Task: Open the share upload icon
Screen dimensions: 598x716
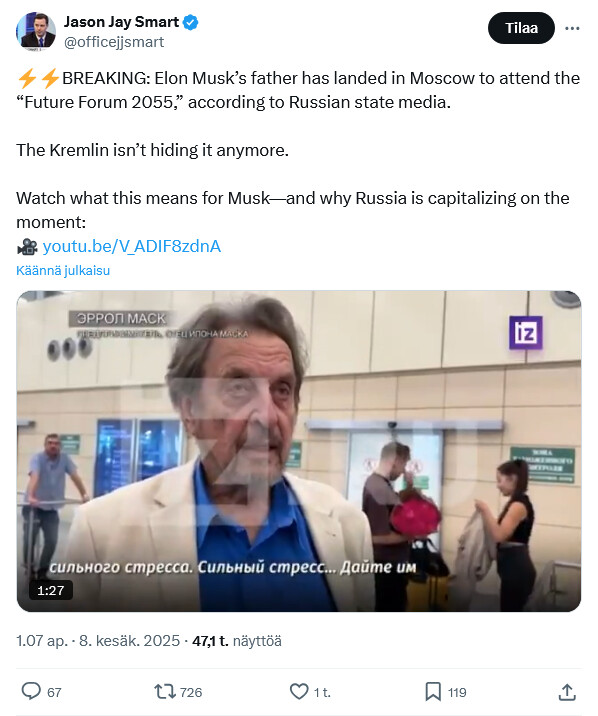Action: click(x=567, y=692)
